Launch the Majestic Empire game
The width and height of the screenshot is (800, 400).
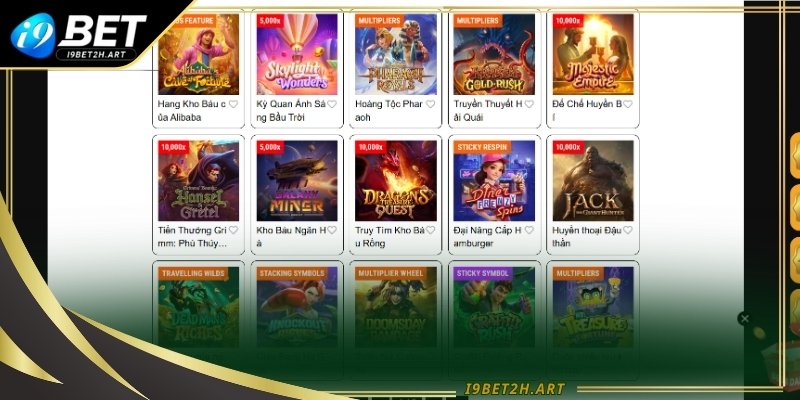coord(593,54)
